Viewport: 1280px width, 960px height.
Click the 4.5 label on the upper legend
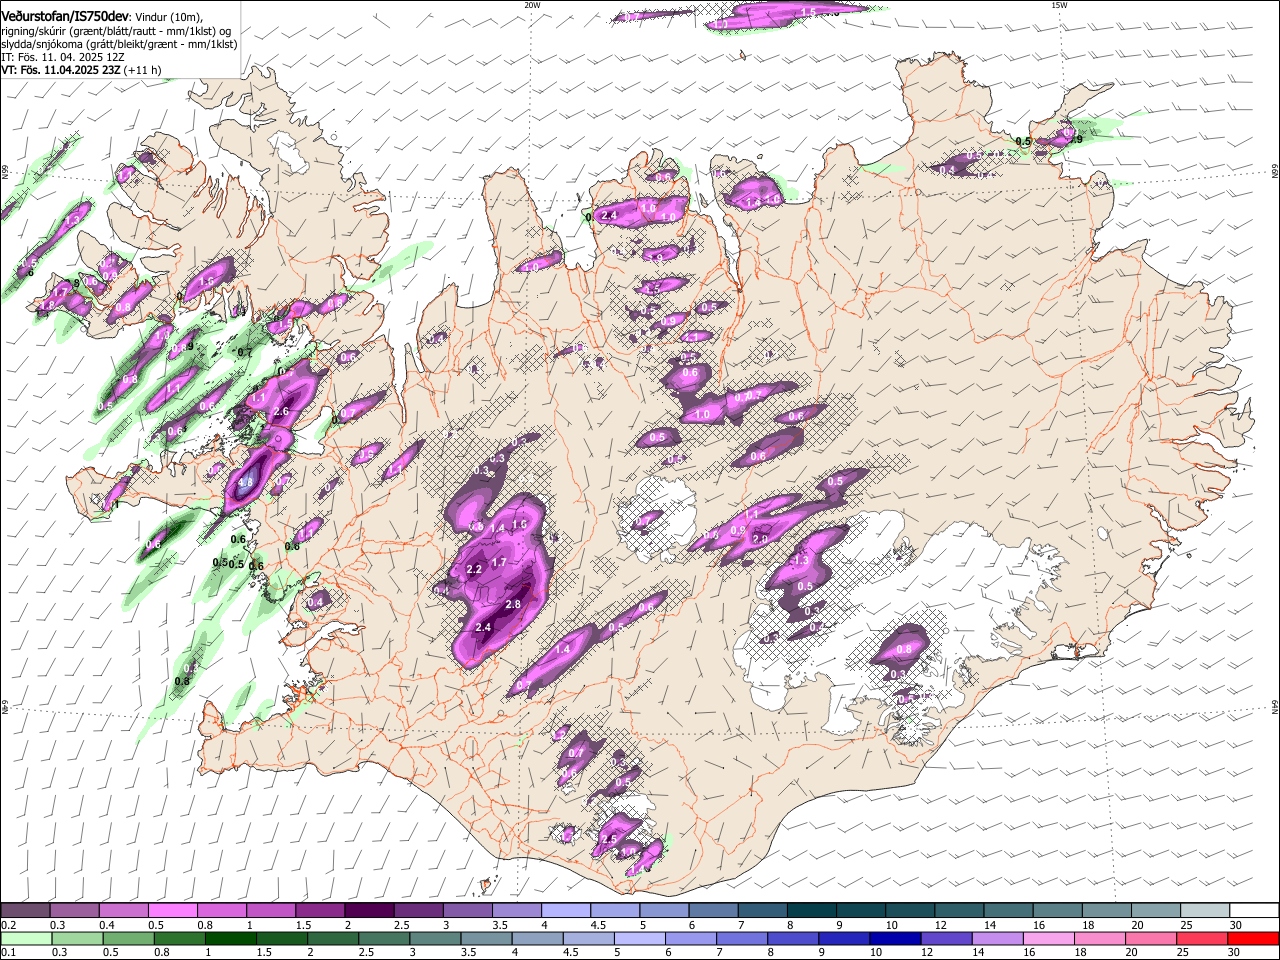(599, 925)
